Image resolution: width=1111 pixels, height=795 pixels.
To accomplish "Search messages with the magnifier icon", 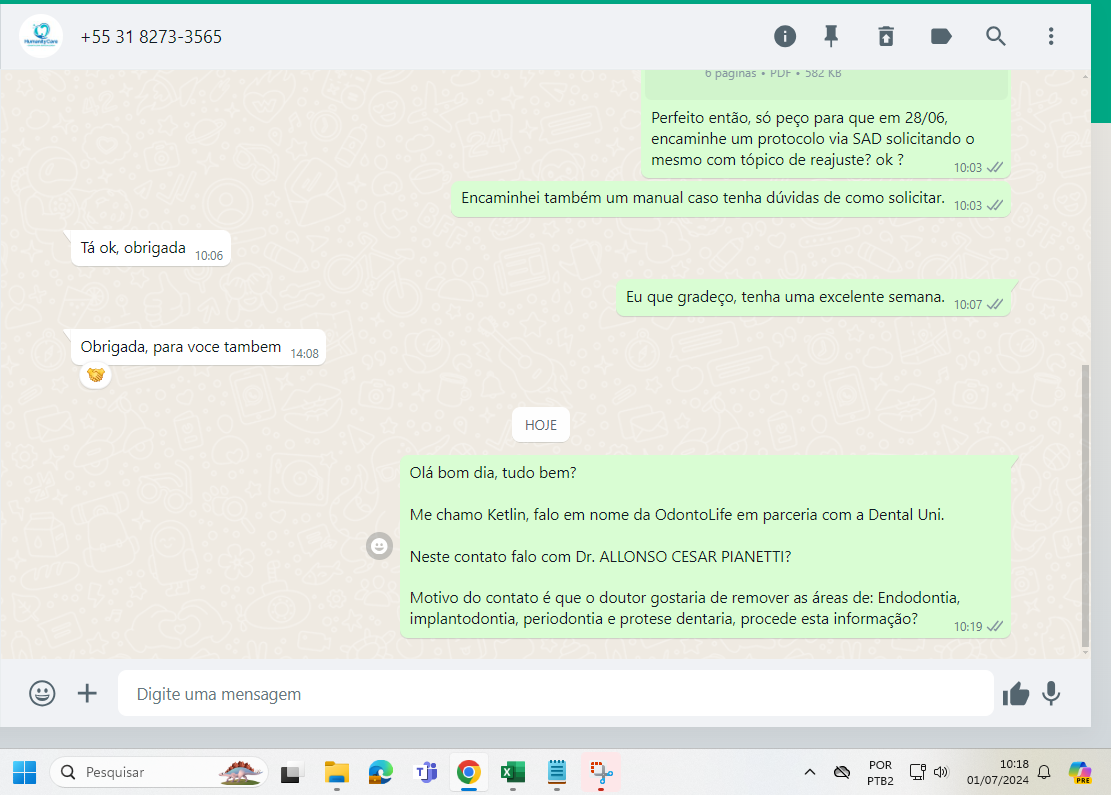I will click(x=996, y=36).
